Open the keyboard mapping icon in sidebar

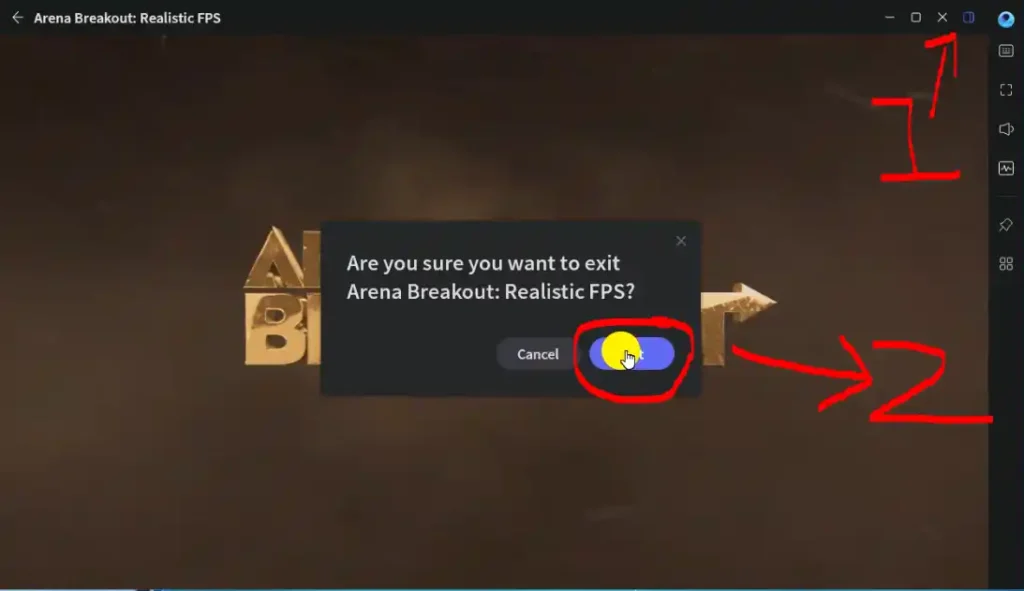coord(1006,51)
